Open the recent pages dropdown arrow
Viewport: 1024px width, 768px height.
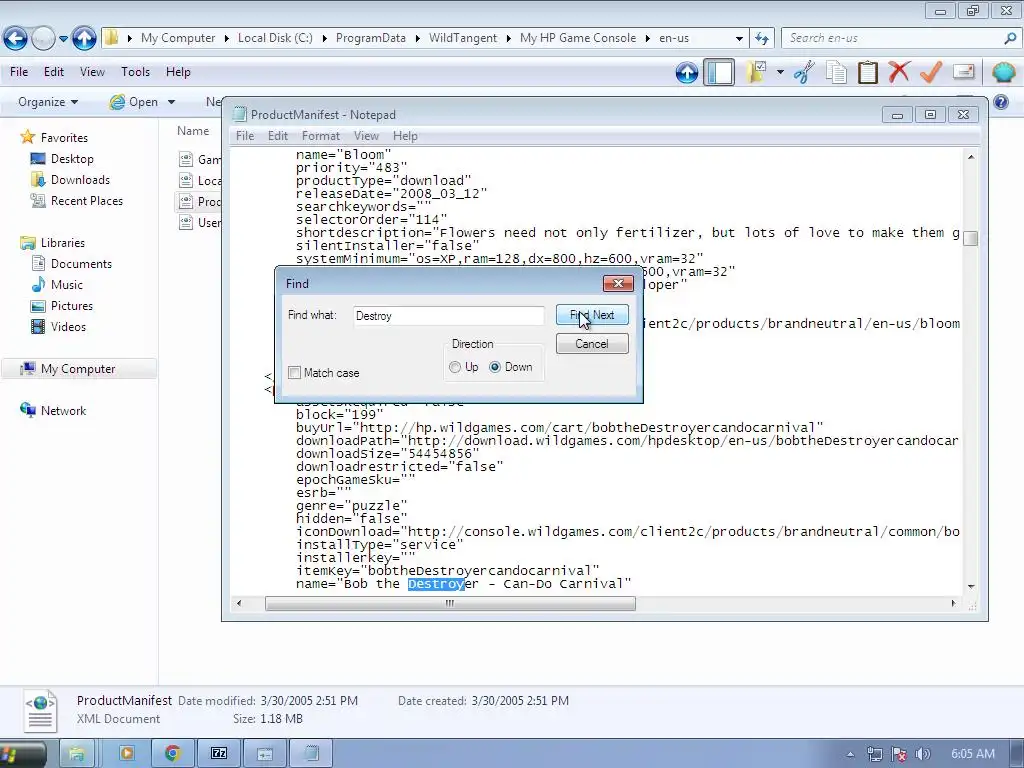pos(63,39)
